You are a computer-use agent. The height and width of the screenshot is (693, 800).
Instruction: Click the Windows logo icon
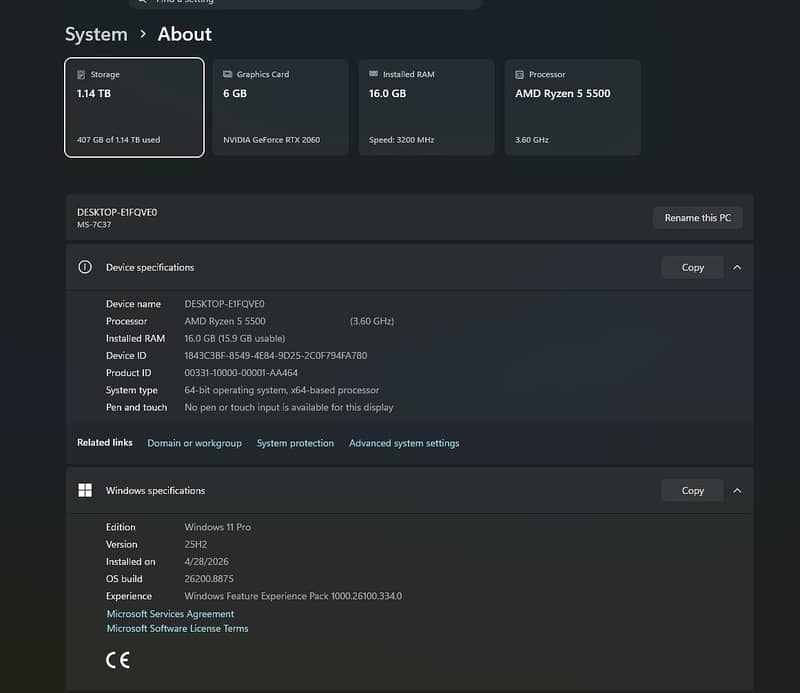(x=85, y=490)
